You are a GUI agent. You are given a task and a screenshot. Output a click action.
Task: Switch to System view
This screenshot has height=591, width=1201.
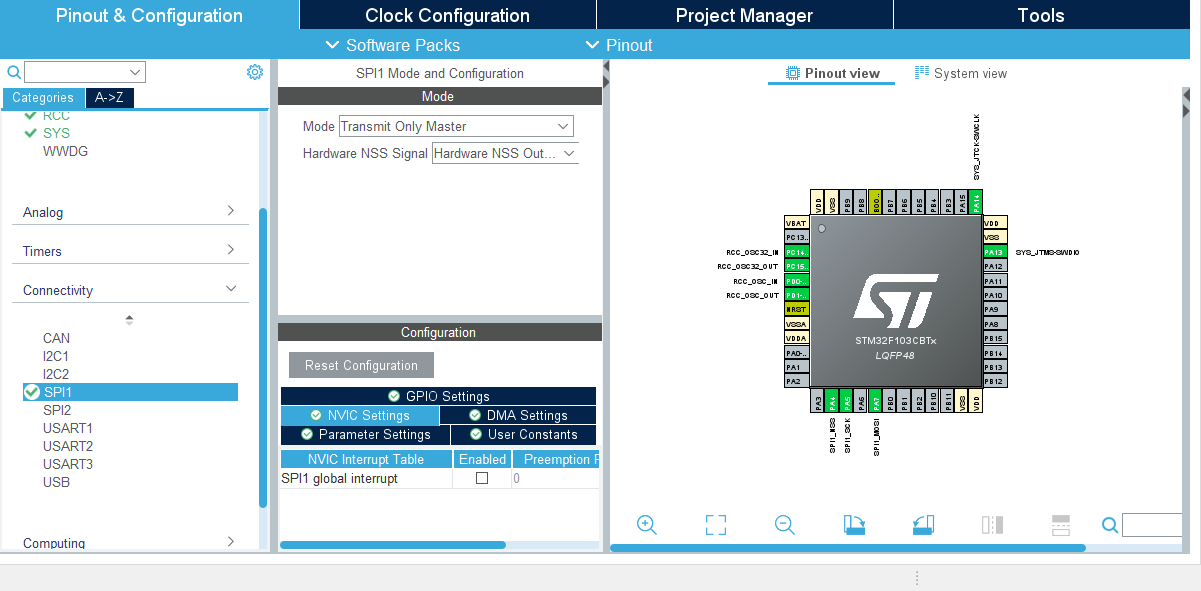pos(960,73)
